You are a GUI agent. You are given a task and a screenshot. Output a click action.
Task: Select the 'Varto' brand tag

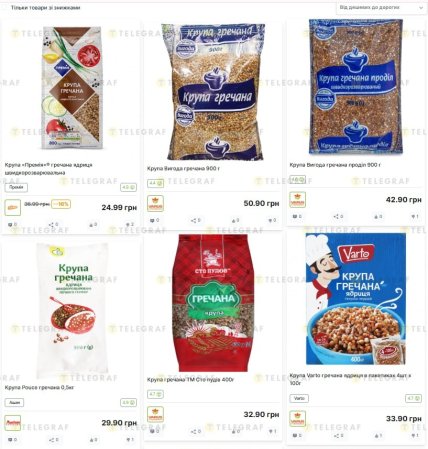299,398
